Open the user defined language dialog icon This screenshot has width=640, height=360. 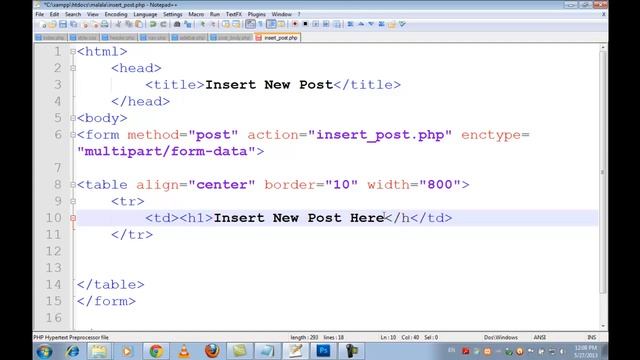(x=282, y=24)
